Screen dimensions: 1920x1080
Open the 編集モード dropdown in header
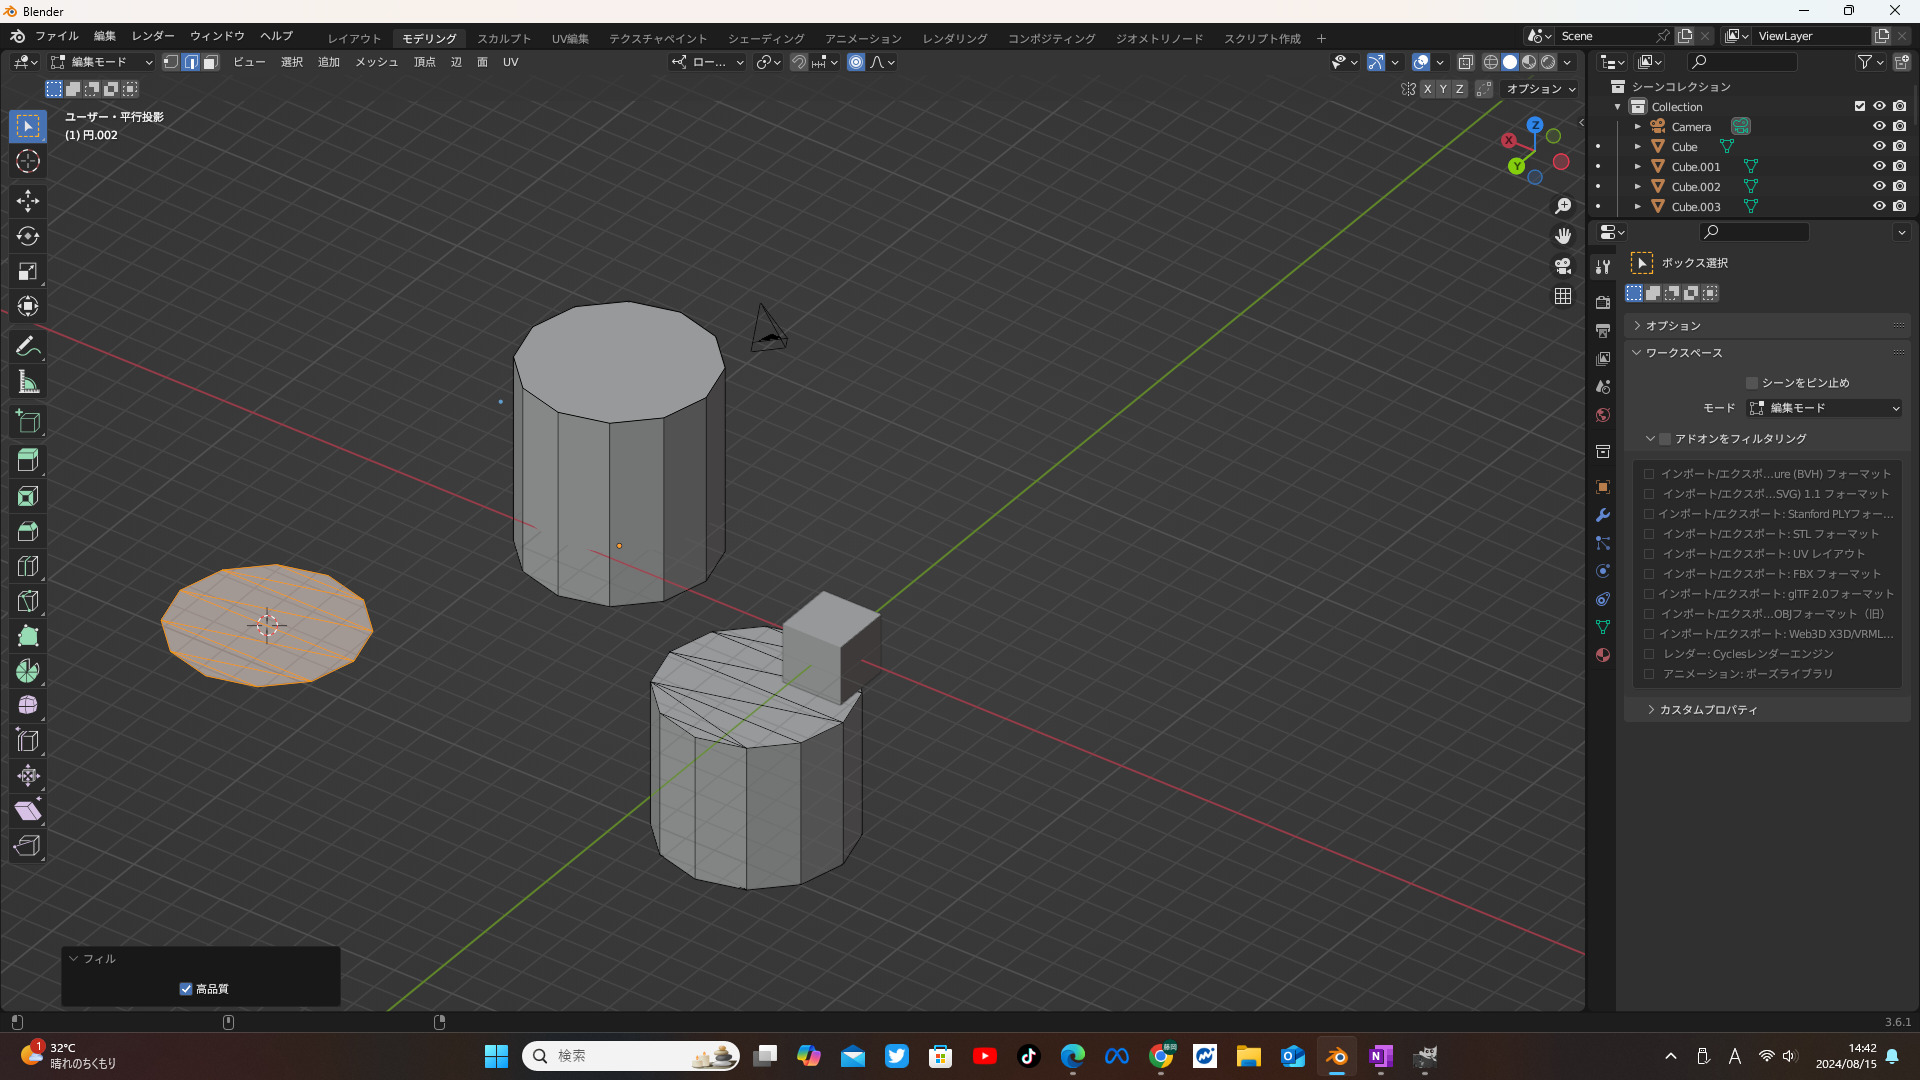point(101,62)
